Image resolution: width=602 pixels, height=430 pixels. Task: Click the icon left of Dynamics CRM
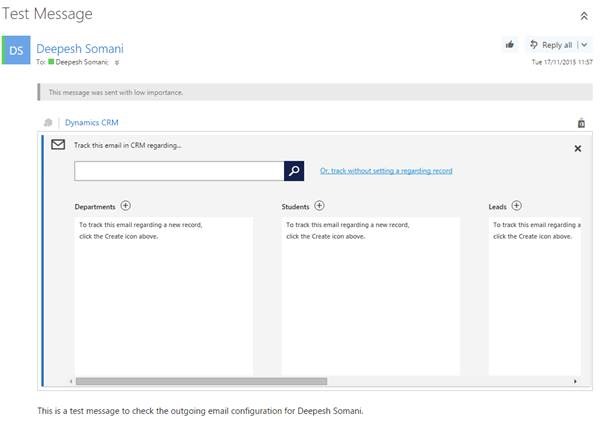48,123
